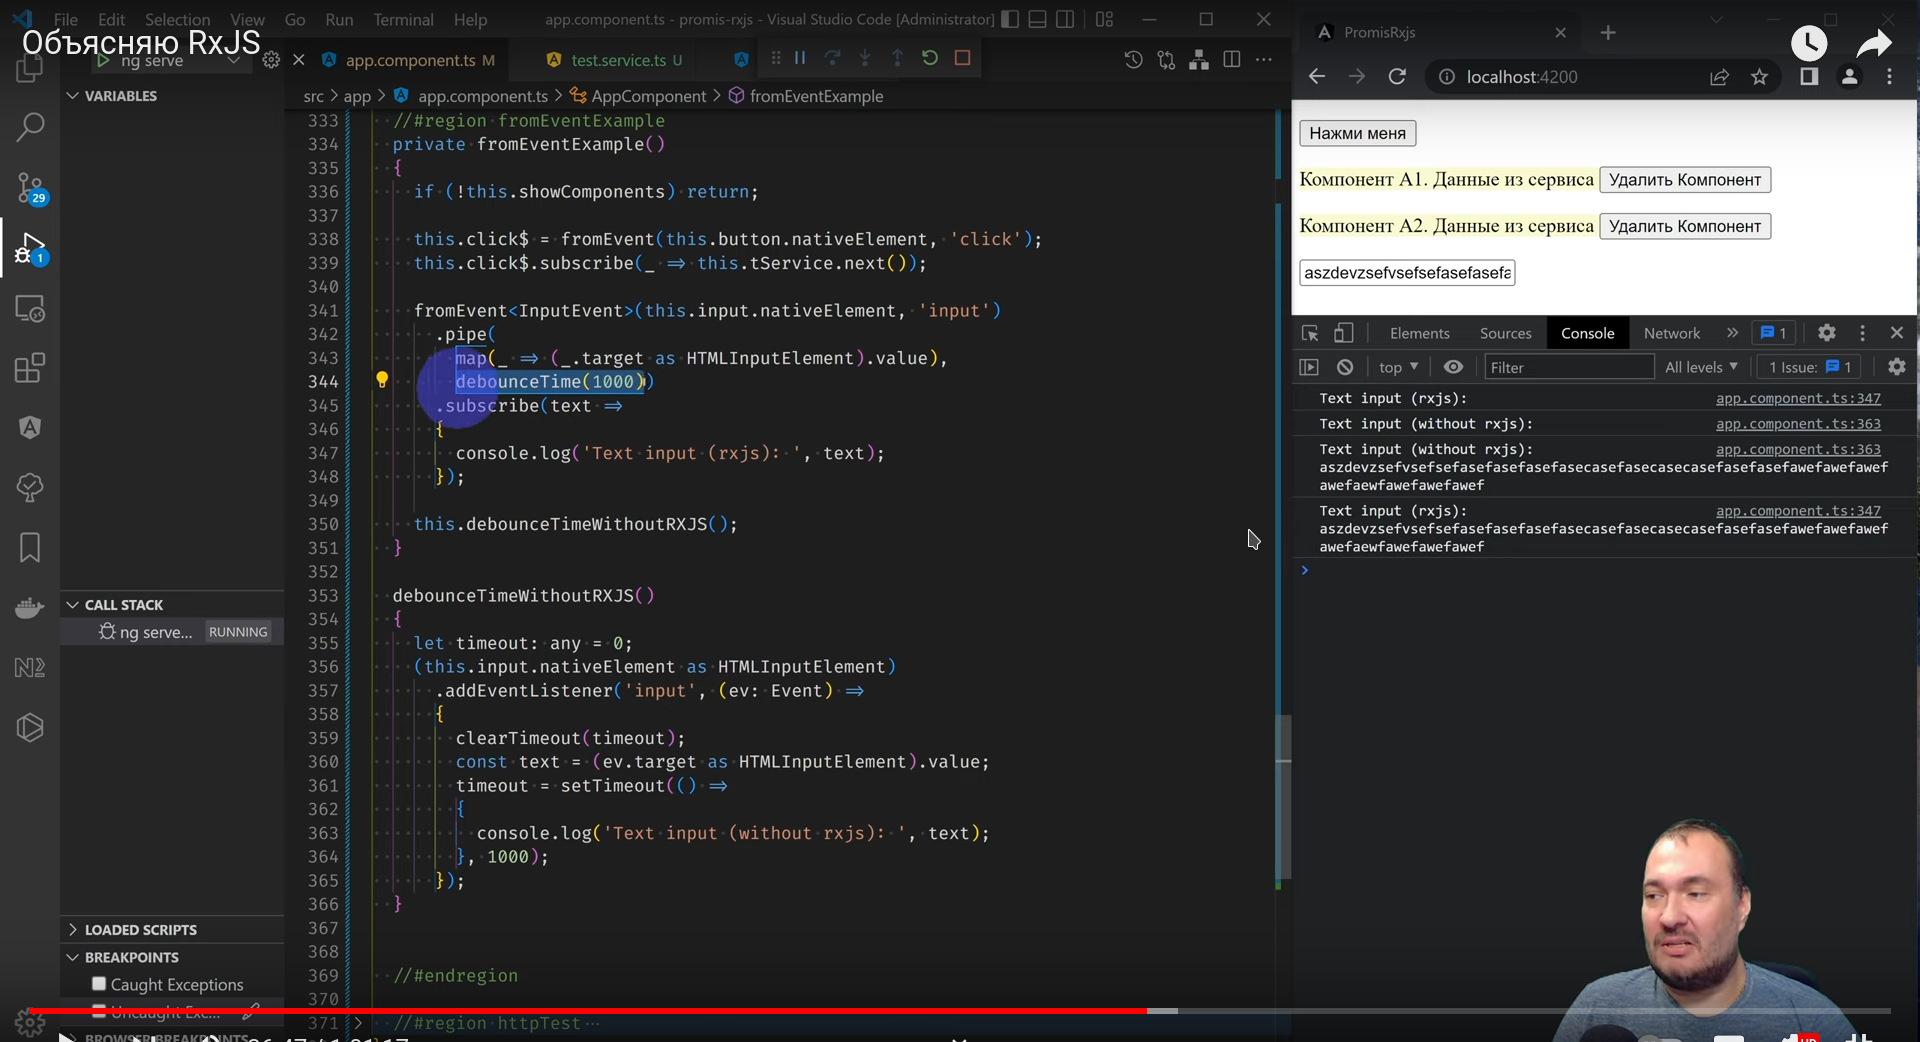Image resolution: width=1920 pixels, height=1042 pixels.
Task: Restart the debug session with green arrow
Action: (930, 58)
